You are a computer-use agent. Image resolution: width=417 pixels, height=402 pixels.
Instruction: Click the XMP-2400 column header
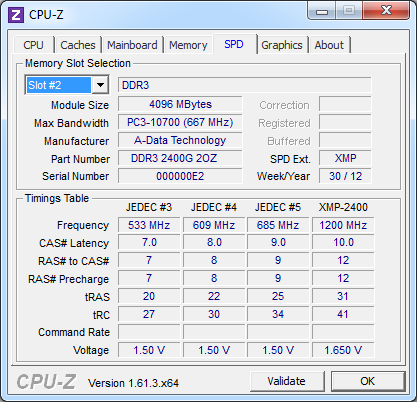click(x=343, y=207)
